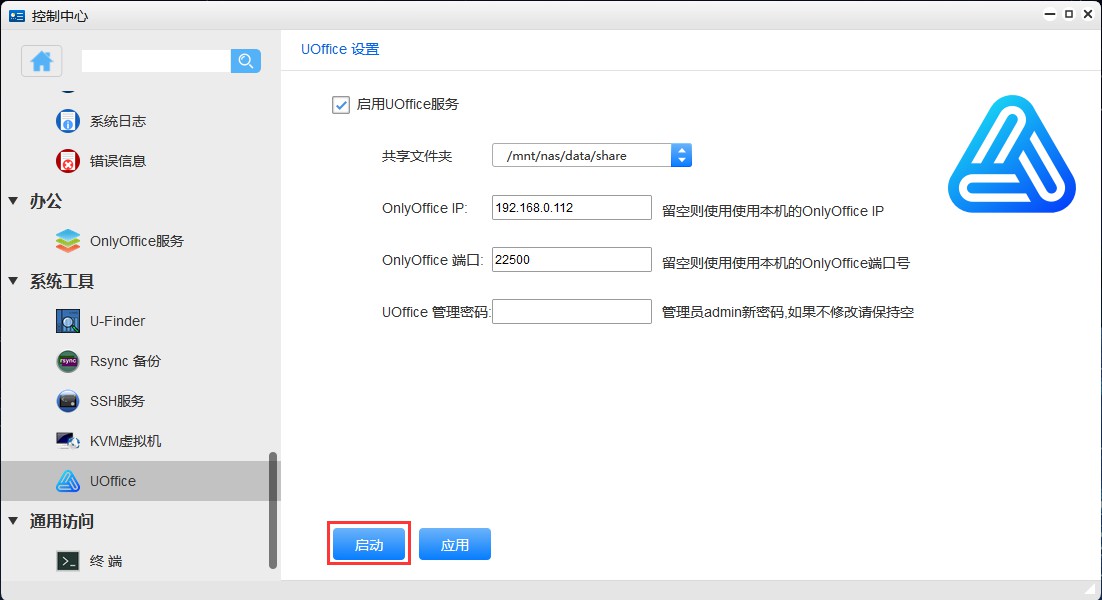Select KVM虚拟机 in the sidebar
This screenshot has width=1102, height=600.
click(124, 440)
